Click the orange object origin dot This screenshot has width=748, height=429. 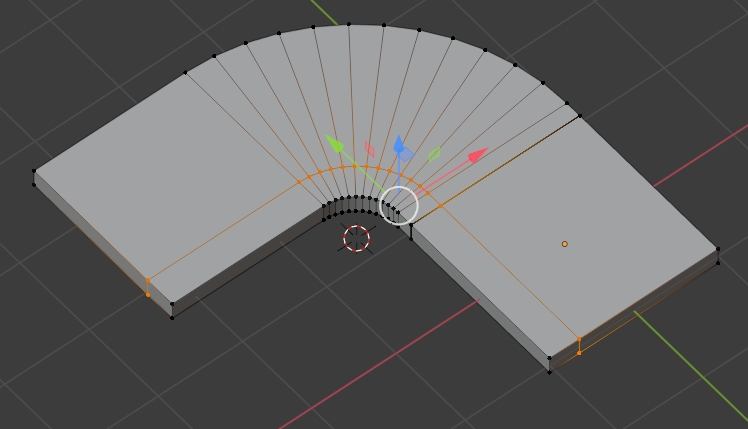coord(565,244)
